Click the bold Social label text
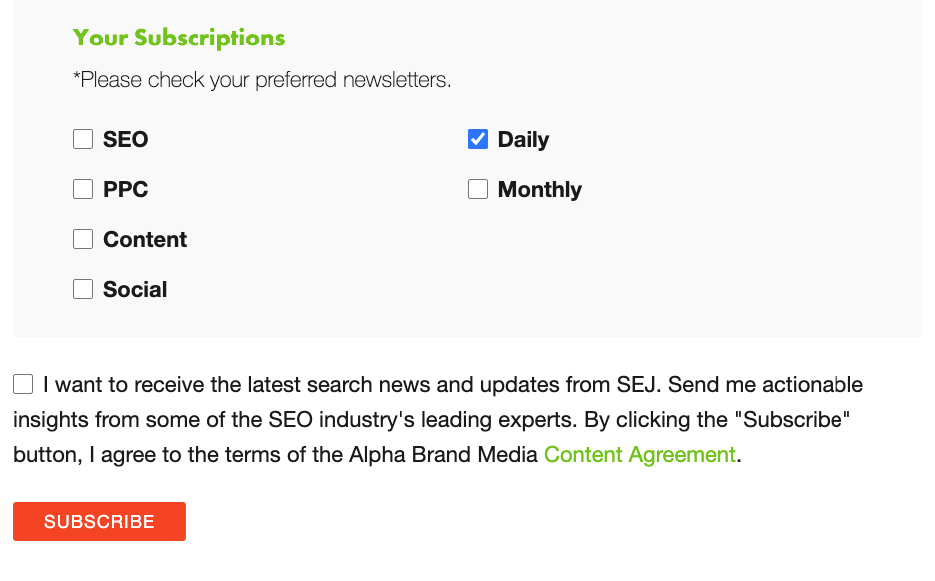 tap(135, 290)
